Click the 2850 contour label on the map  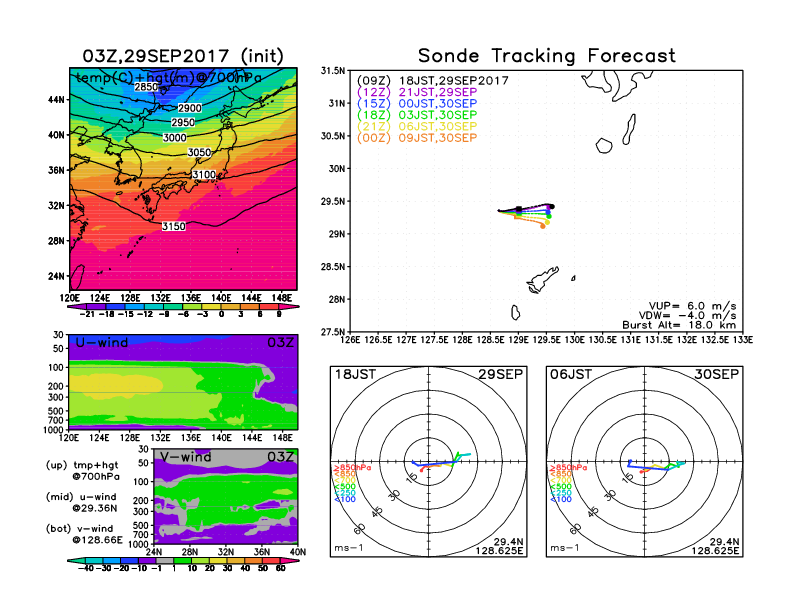(x=146, y=88)
